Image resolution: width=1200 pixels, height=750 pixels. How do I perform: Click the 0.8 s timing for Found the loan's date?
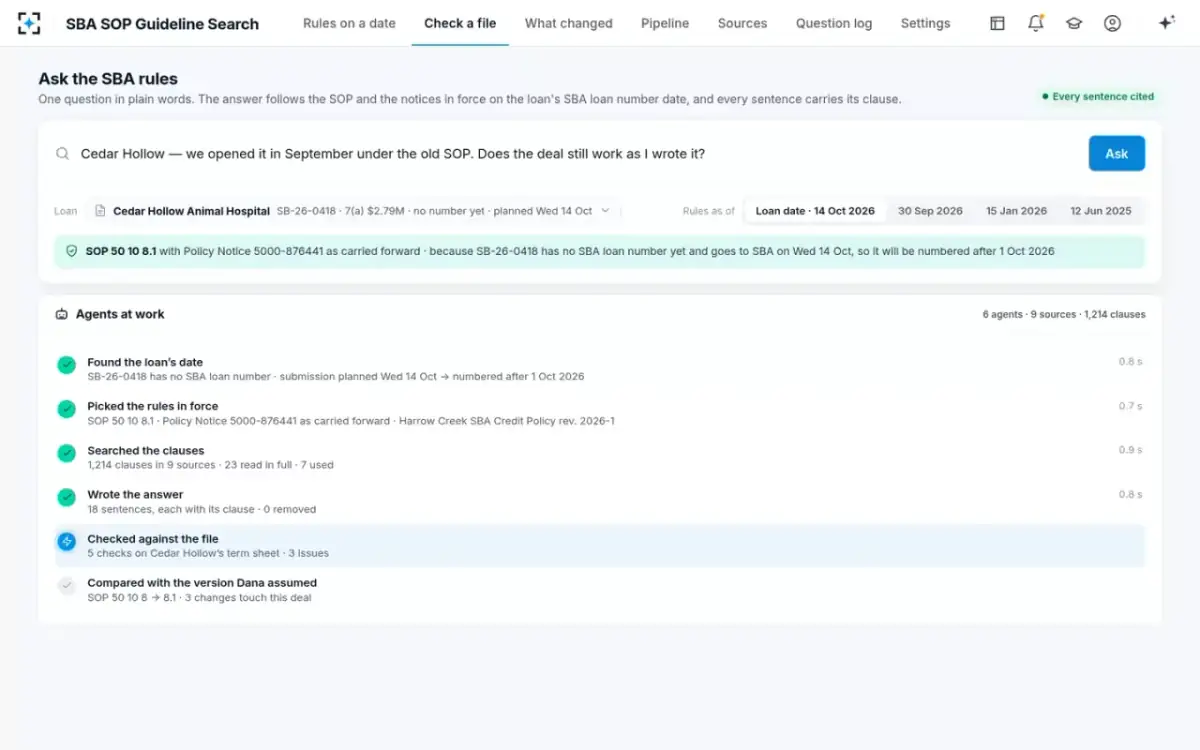click(1130, 362)
